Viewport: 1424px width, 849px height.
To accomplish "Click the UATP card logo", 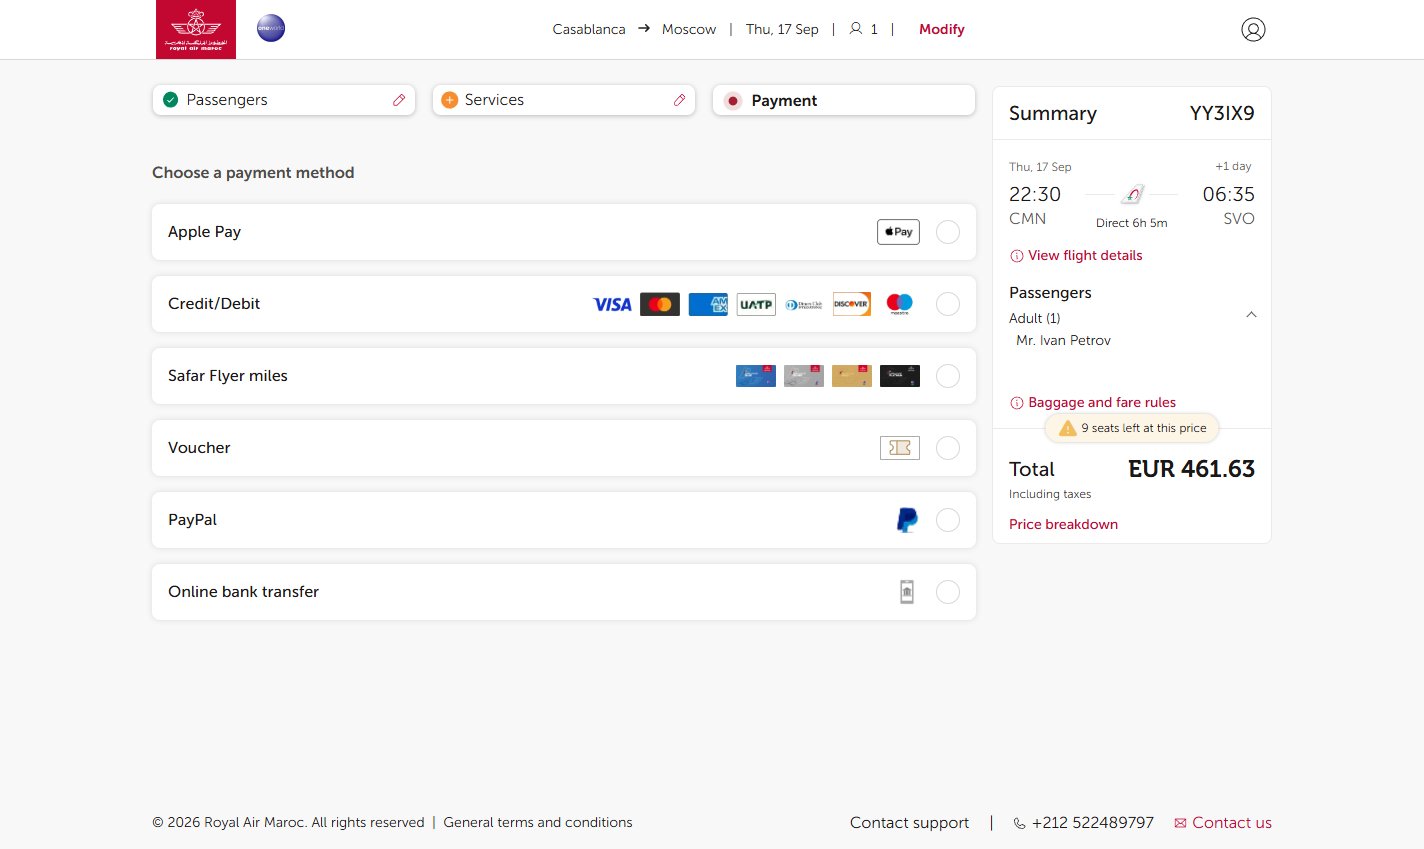I will (x=756, y=304).
